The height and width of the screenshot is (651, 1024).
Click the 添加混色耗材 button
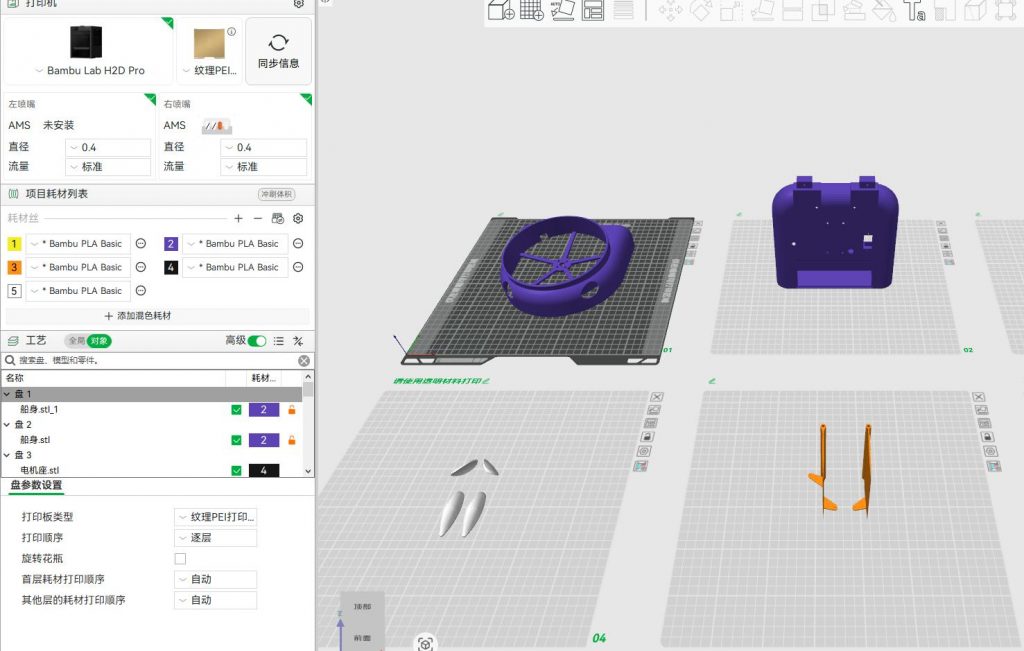click(x=138, y=315)
